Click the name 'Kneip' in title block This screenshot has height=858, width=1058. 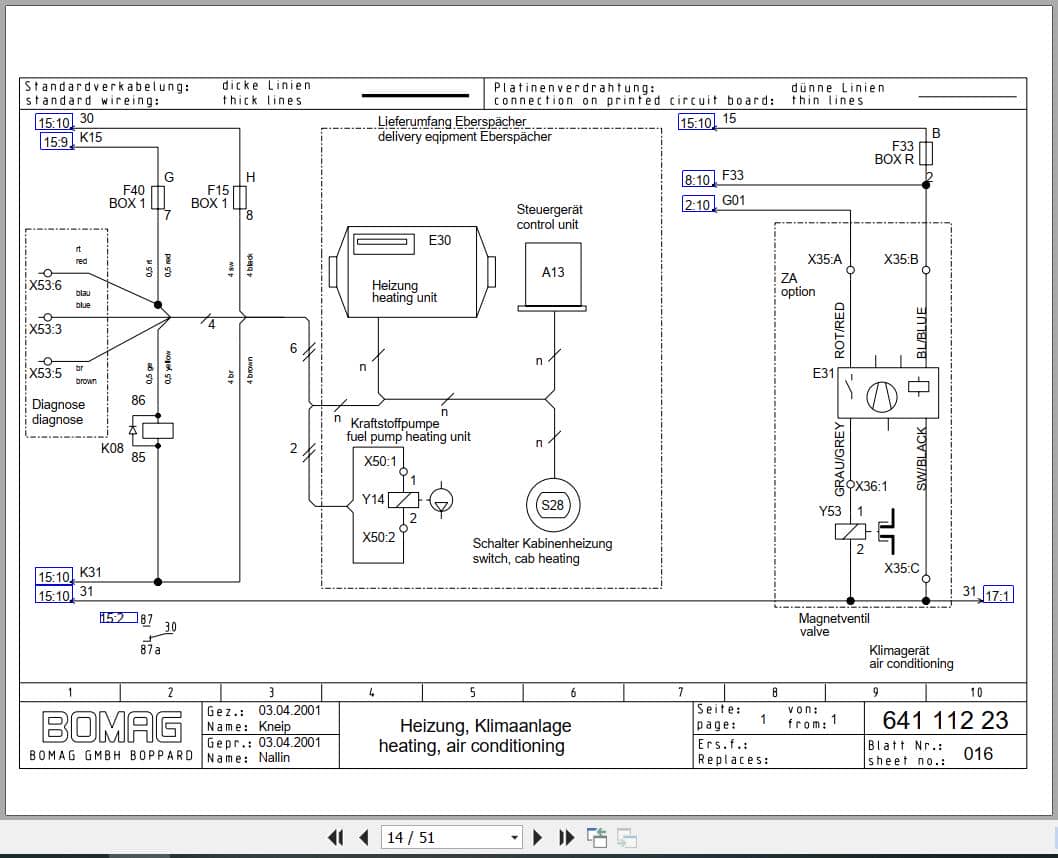[x=275, y=726]
